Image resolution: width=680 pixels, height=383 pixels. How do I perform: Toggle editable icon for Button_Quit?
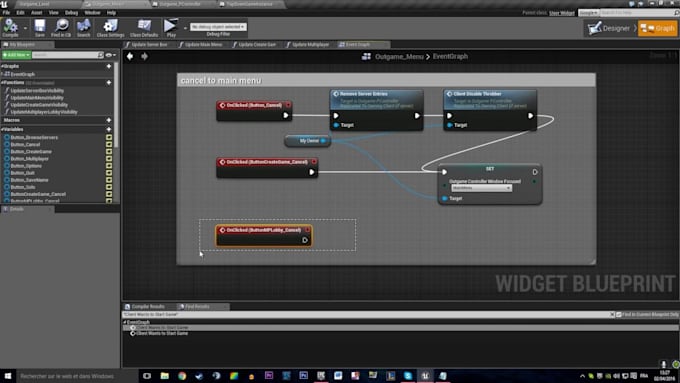pyautogui.click(x=109, y=173)
